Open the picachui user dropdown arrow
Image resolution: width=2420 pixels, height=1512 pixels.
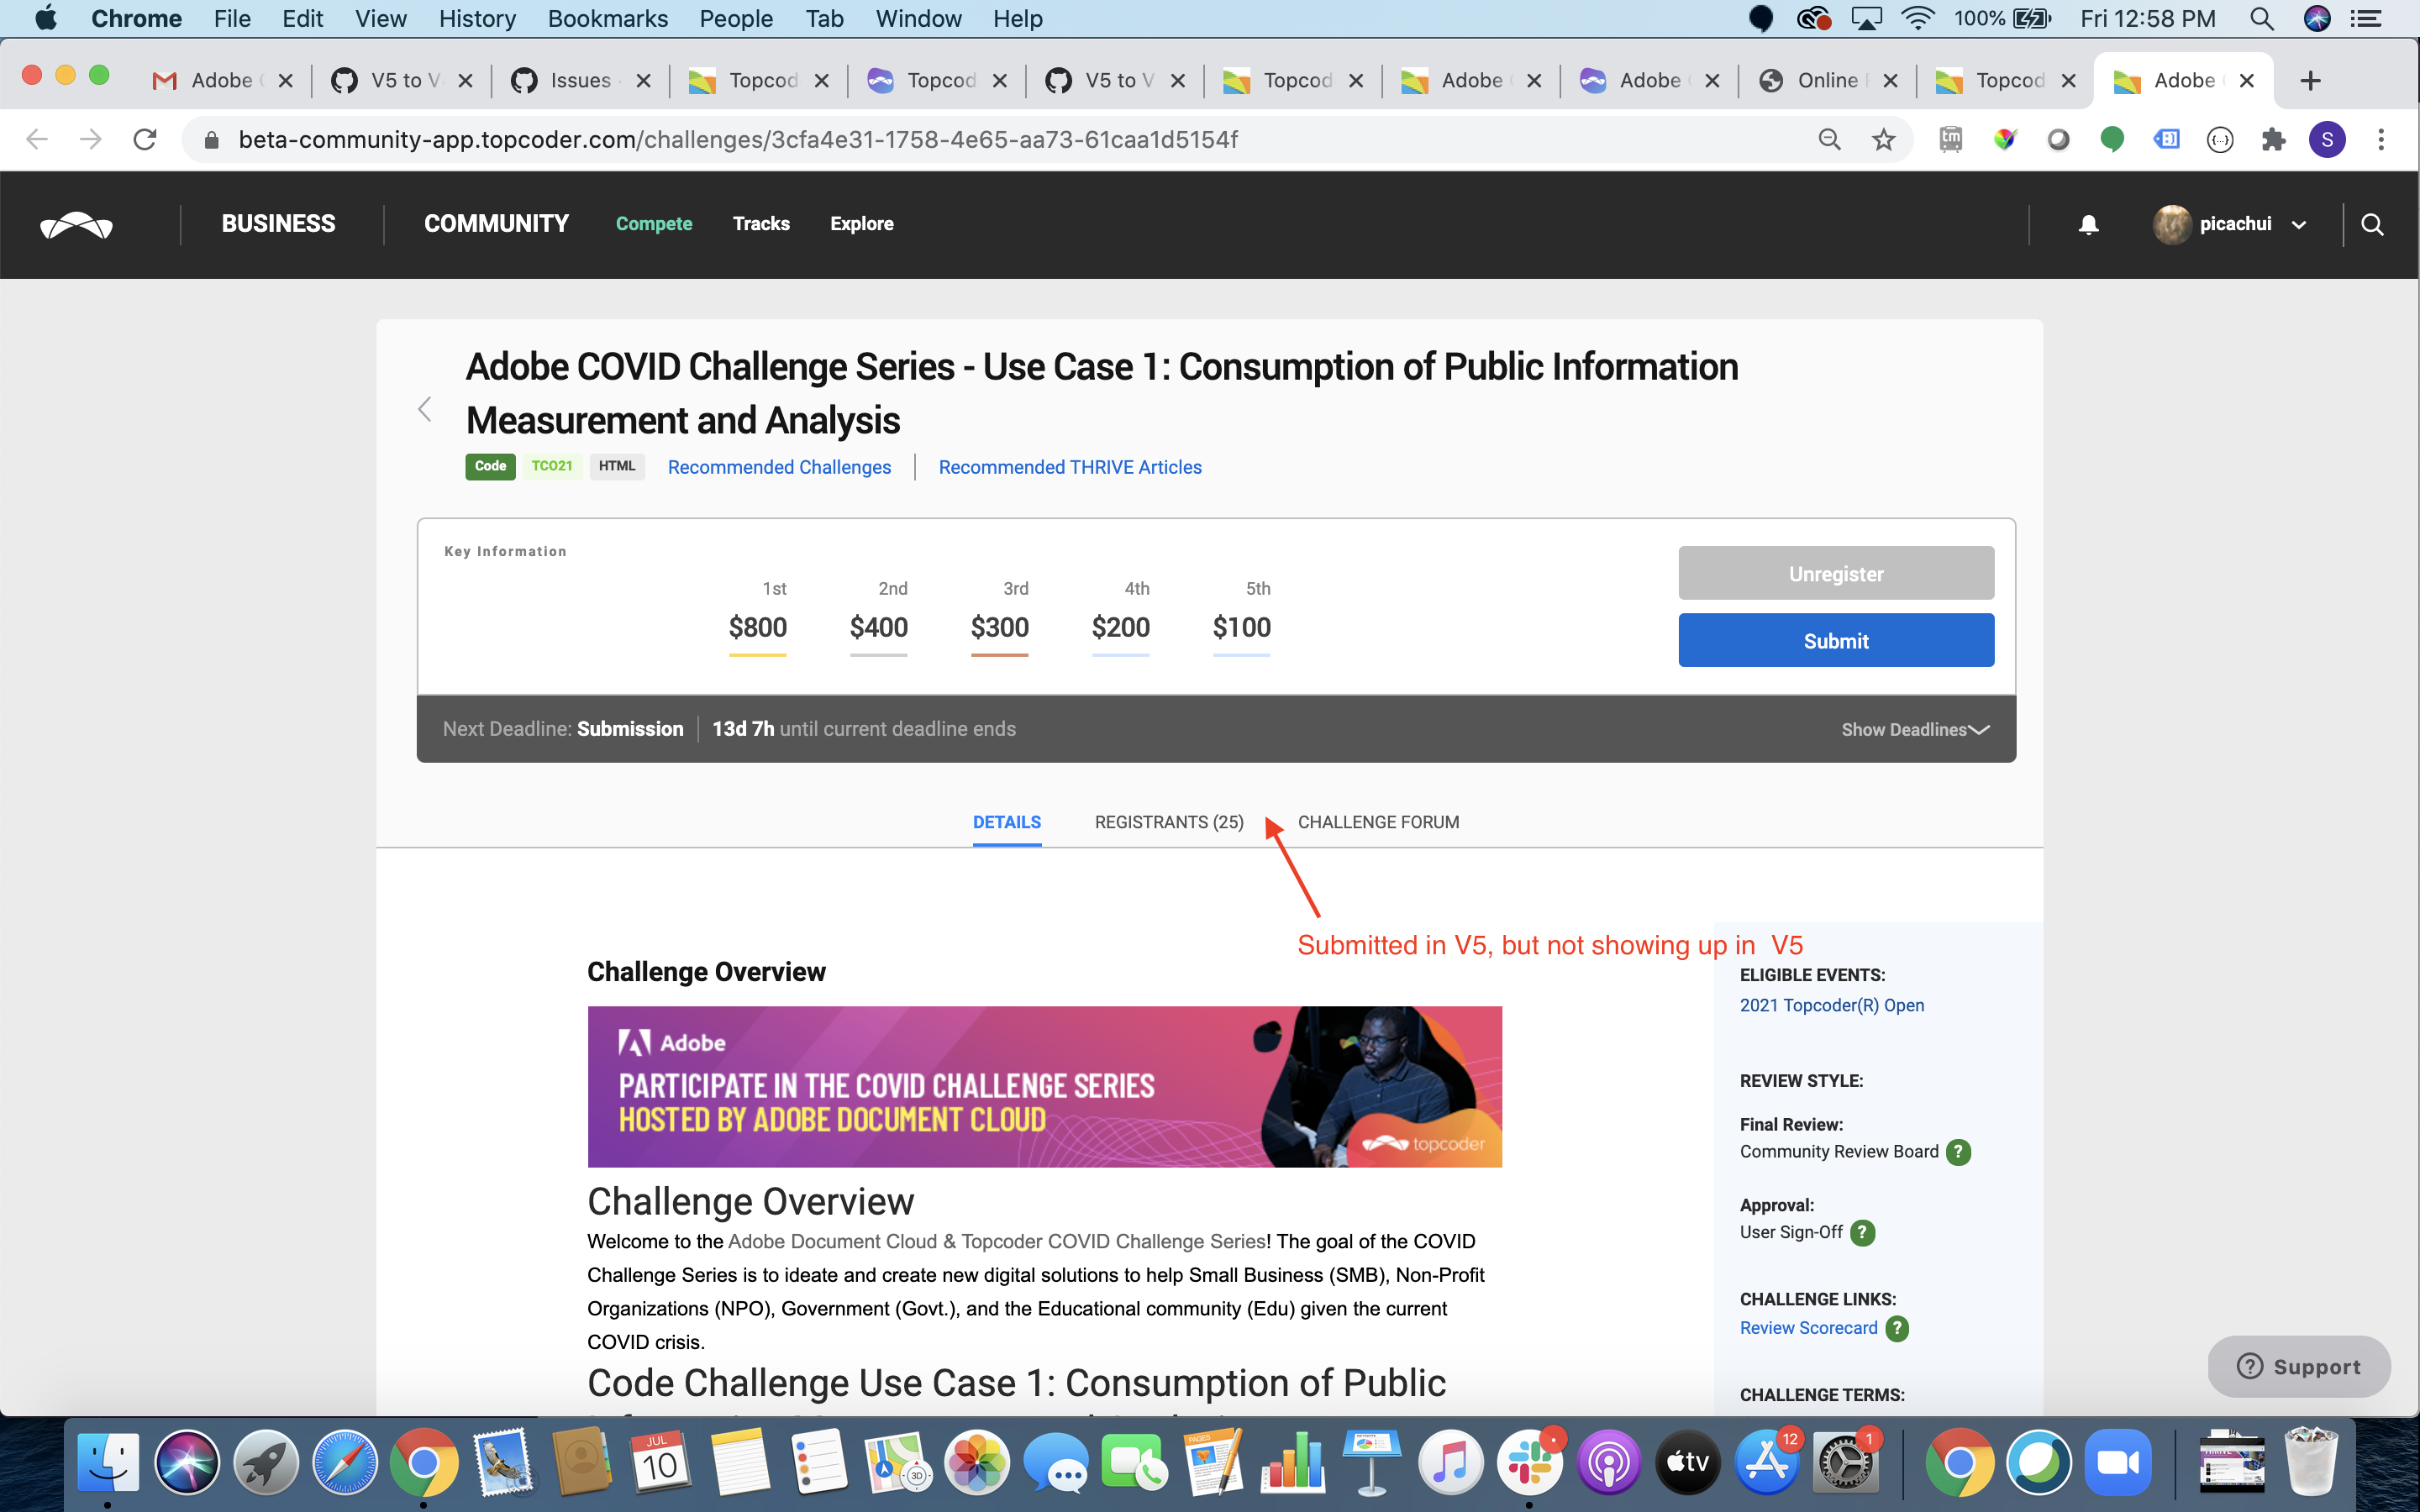(x=2299, y=225)
